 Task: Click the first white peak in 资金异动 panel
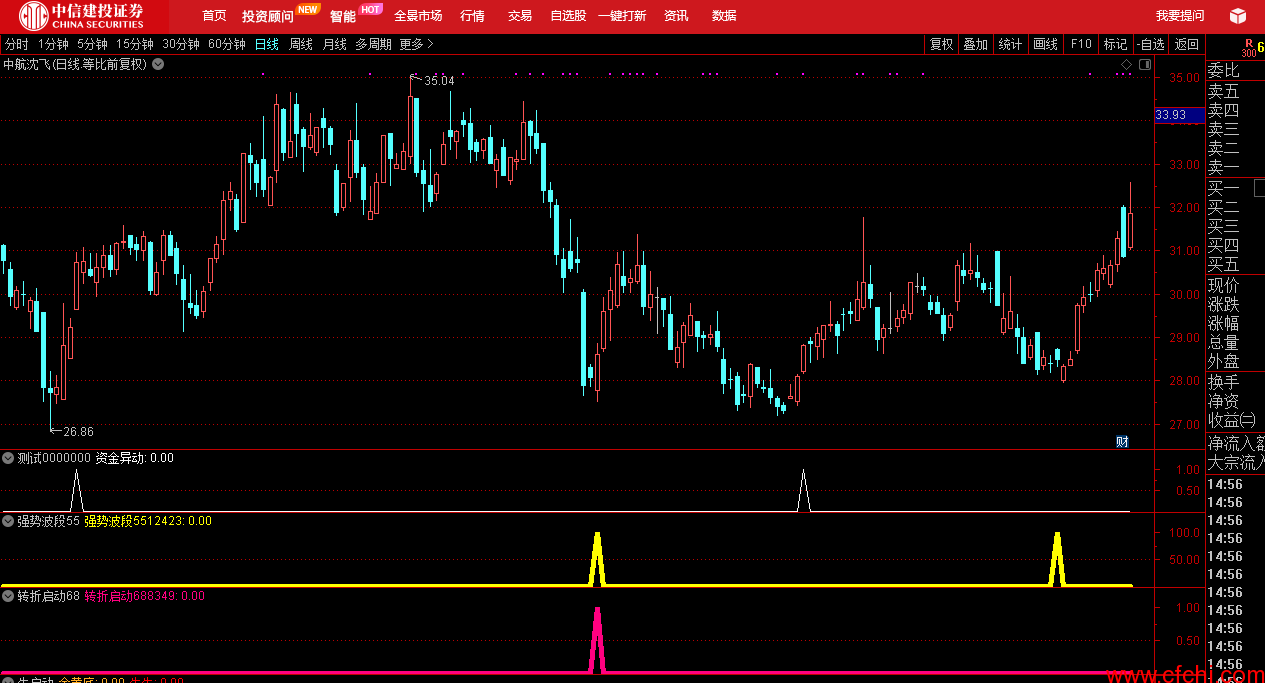(76, 491)
